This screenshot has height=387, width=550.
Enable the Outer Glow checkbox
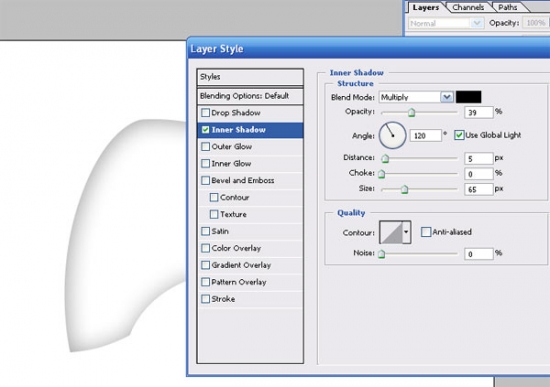click(x=206, y=146)
